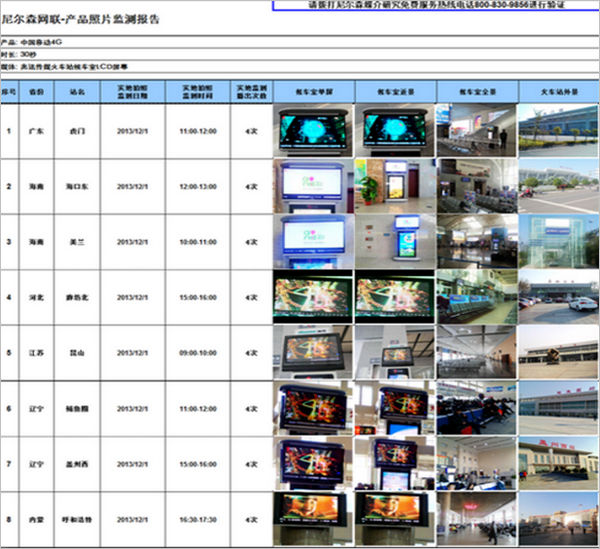Open row 4 waiting room panorama photo
Viewport: 600px width, 549px height.
[476, 297]
